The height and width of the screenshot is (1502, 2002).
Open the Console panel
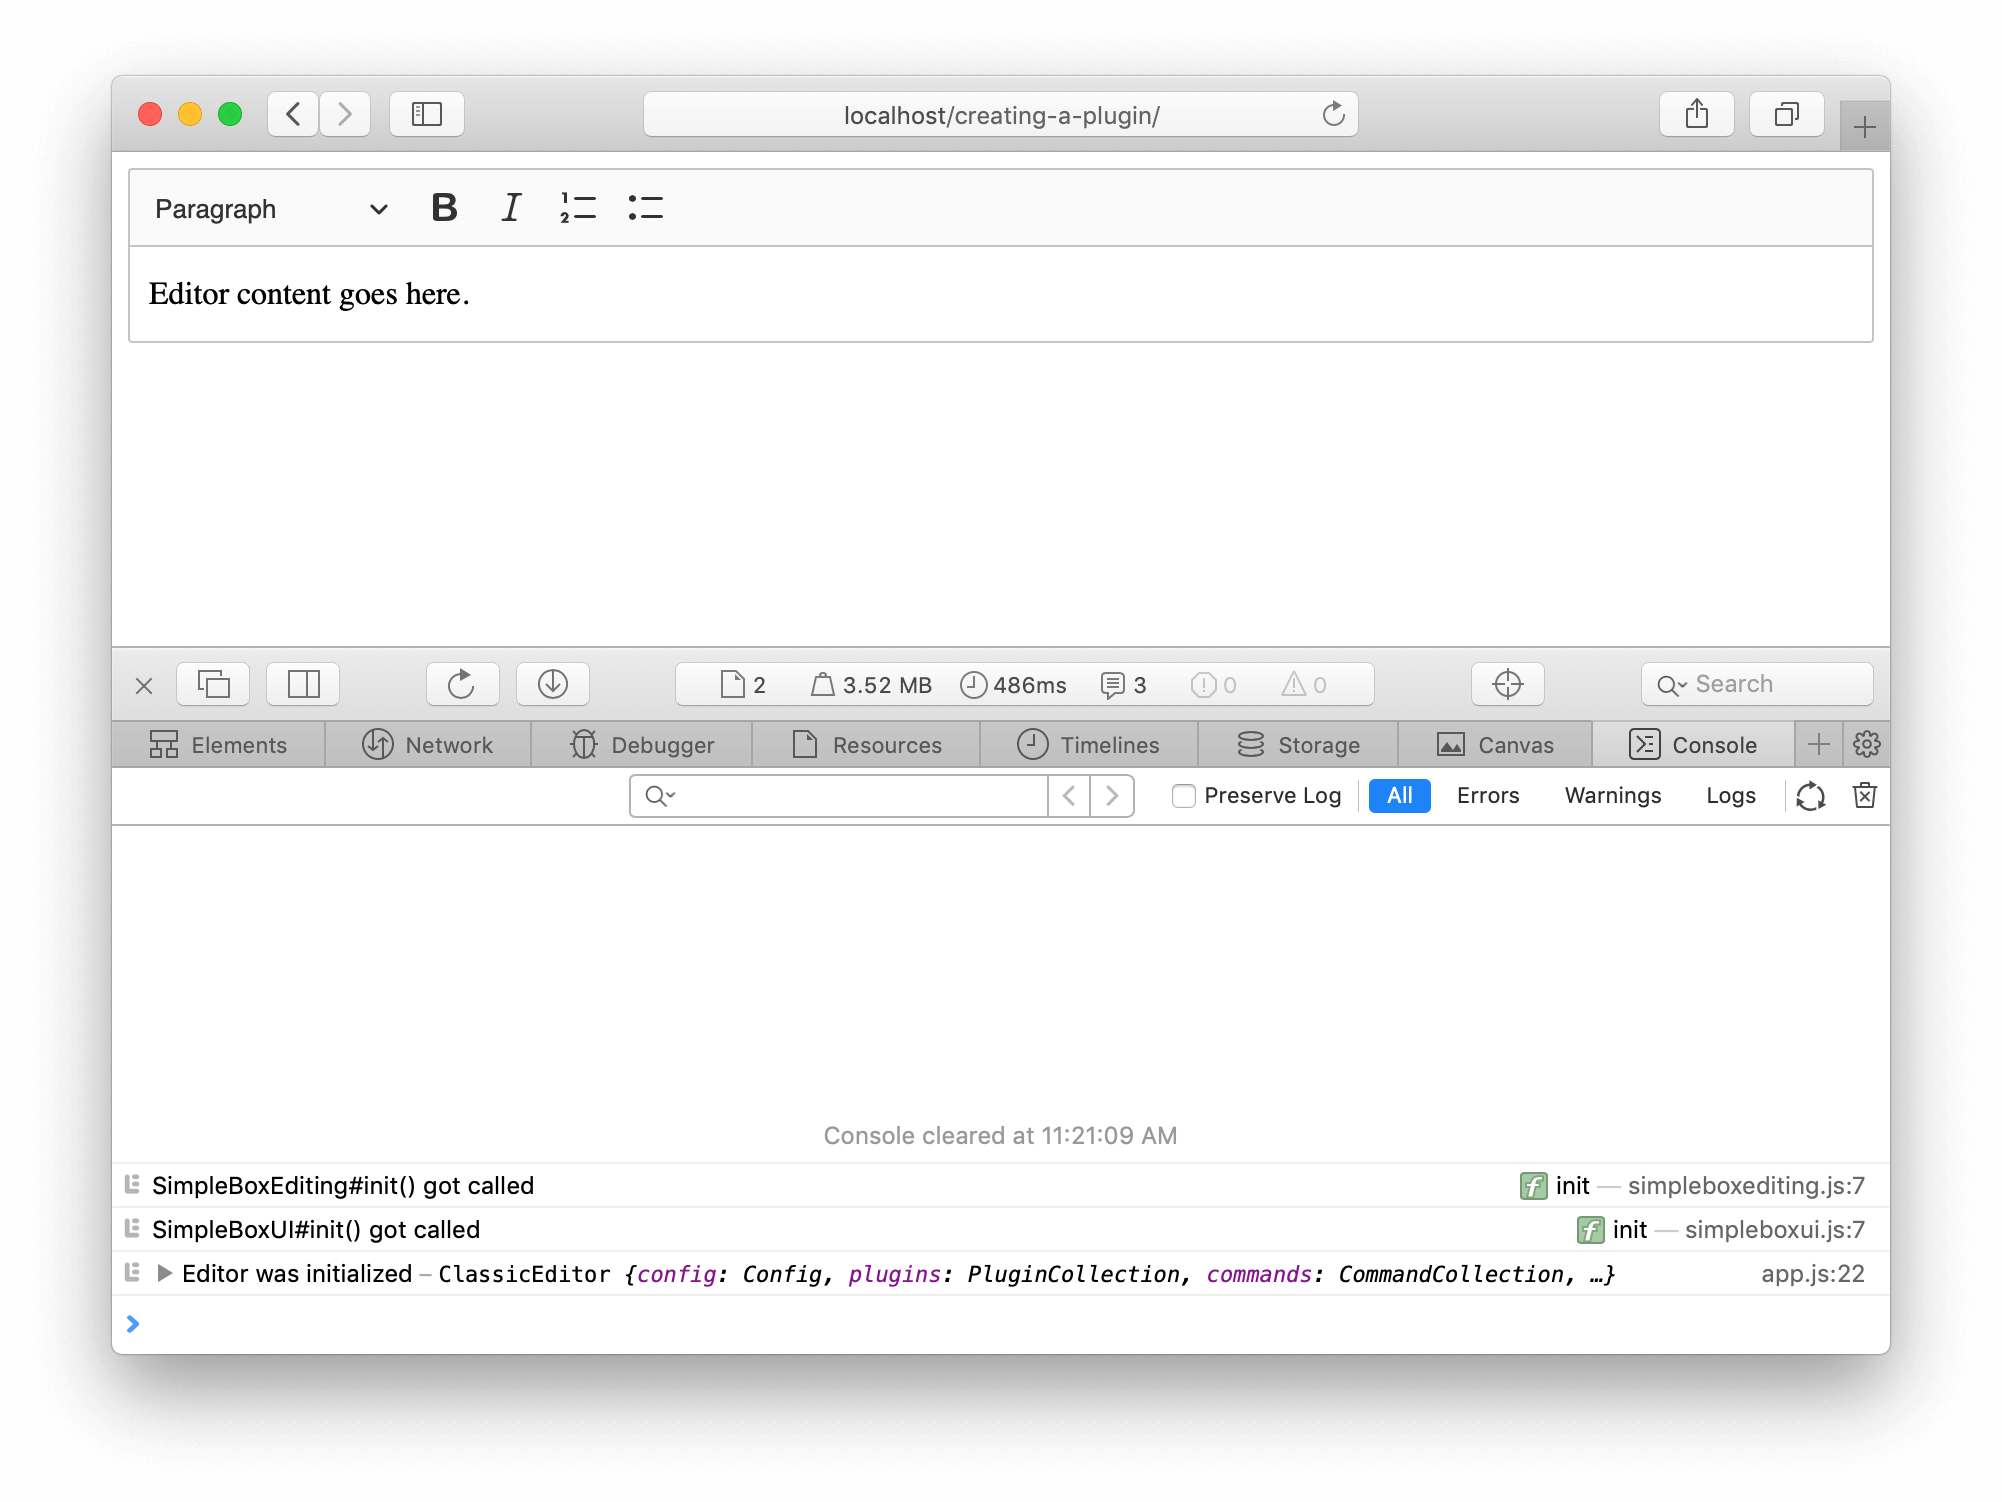click(x=1696, y=745)
